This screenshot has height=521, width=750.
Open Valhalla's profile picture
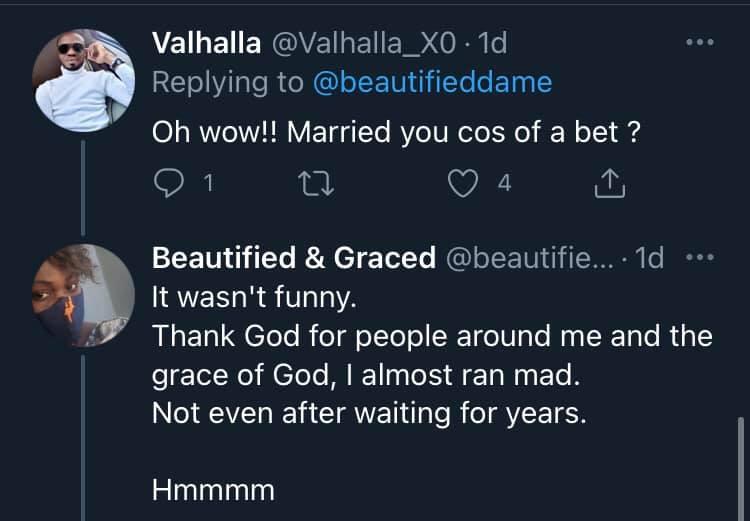click(84, 80)
